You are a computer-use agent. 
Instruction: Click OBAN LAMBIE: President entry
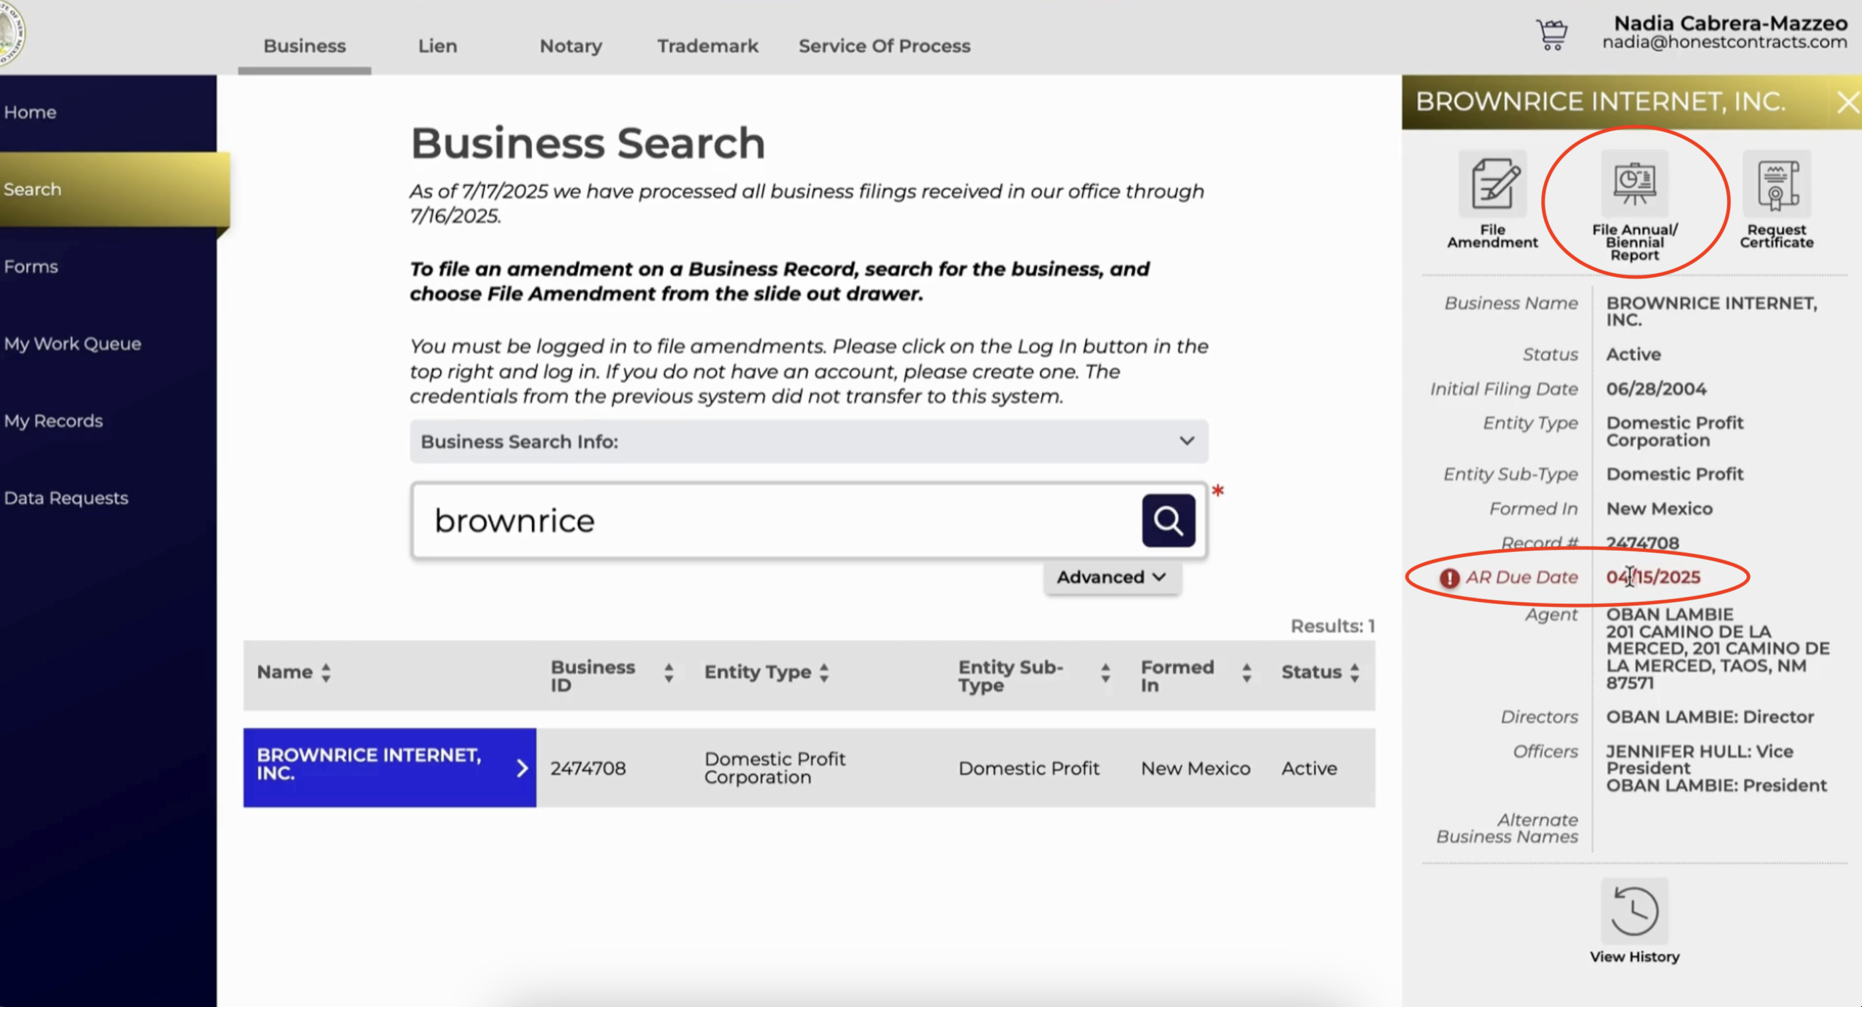pos(1716,786)
